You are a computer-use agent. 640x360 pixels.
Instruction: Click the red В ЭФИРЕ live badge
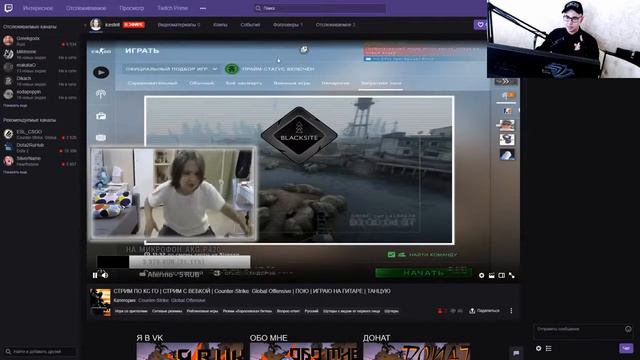pos(134,25)
